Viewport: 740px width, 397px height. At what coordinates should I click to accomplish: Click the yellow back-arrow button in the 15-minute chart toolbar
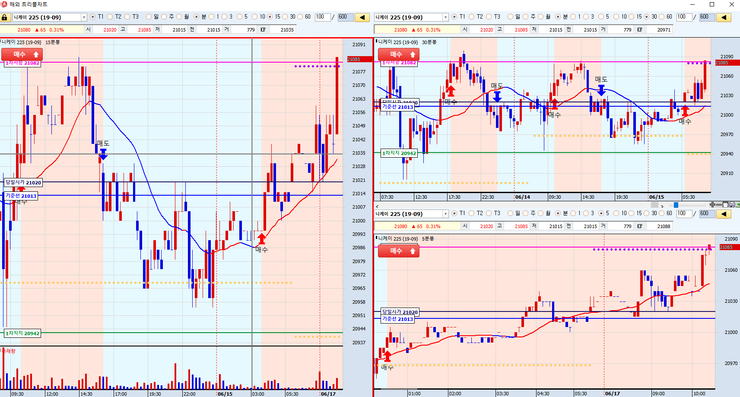pyautogui.click(x=362, y=17)
